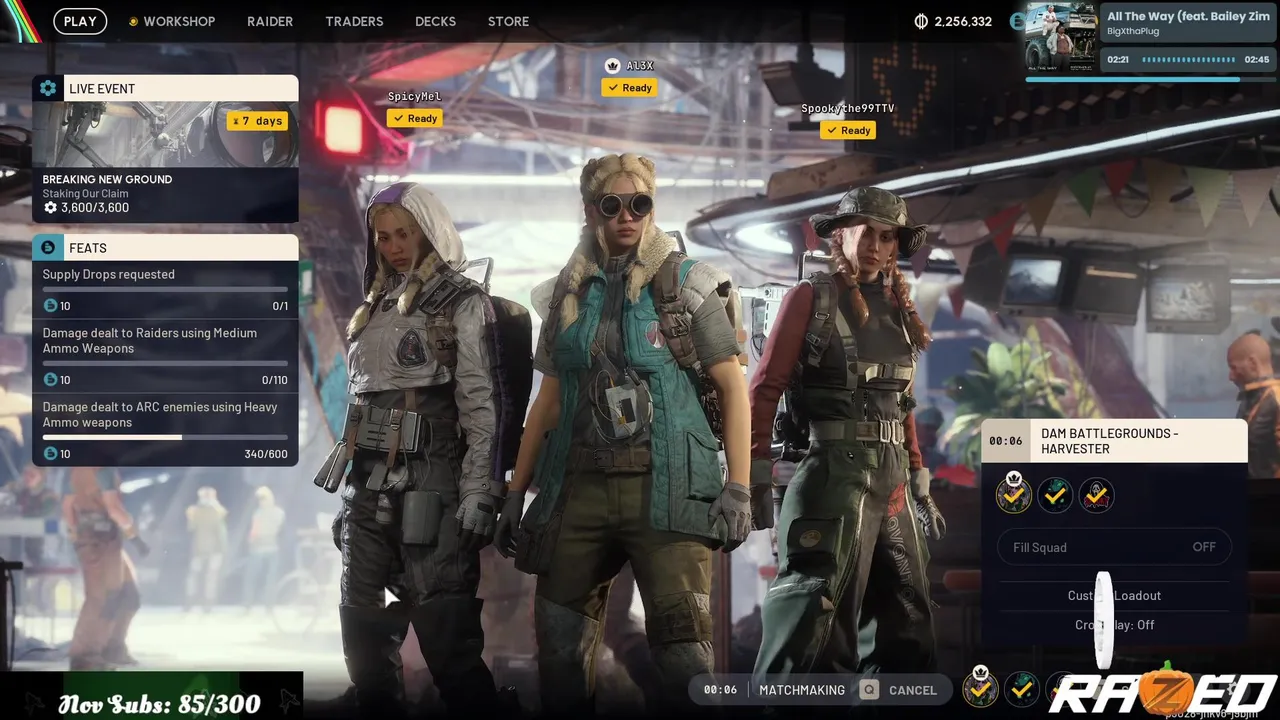Click the Staking Our Claim subtitle
Screen dimensions: 1280x720
tap(85, 194)
